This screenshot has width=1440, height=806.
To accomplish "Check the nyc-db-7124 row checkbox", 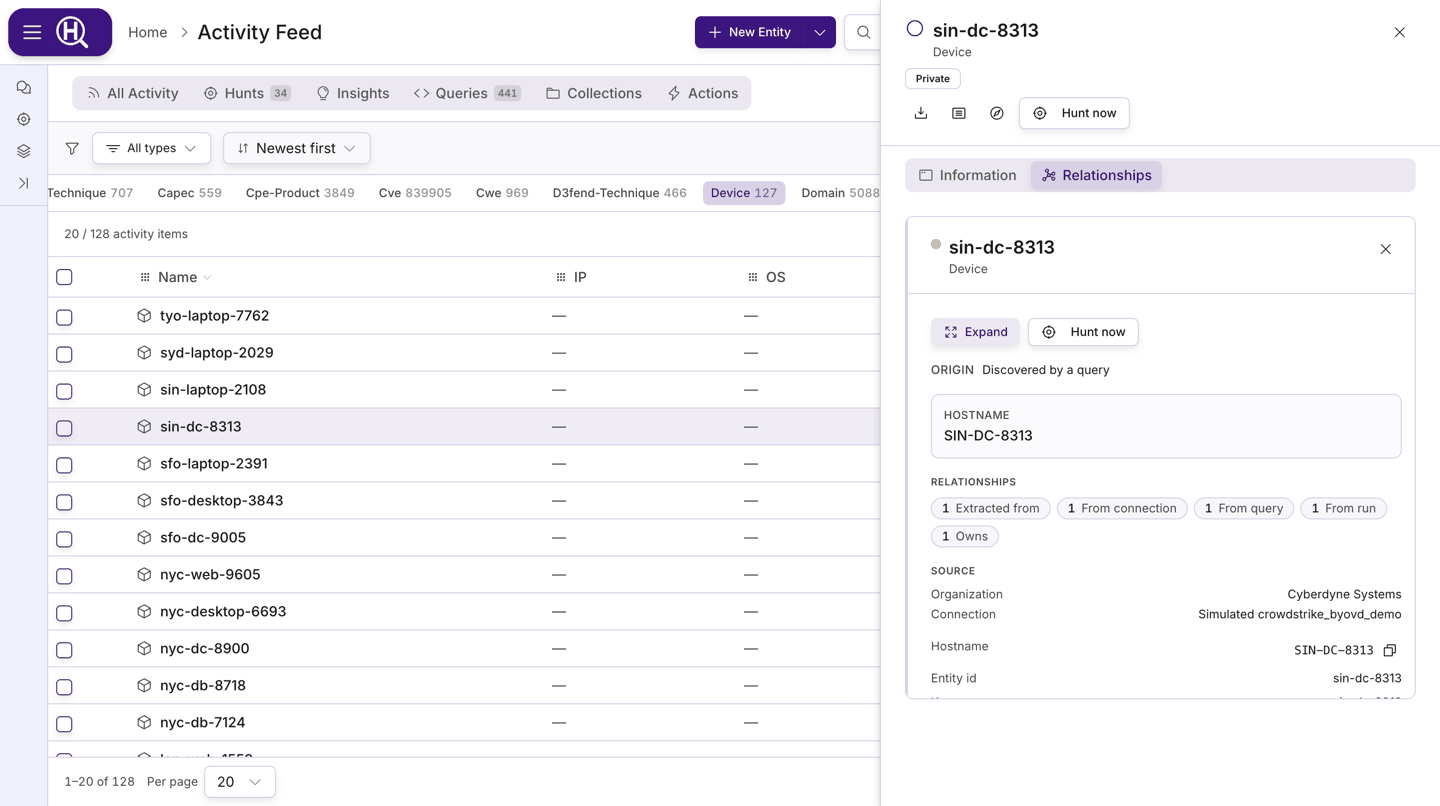I will point(64,724).
